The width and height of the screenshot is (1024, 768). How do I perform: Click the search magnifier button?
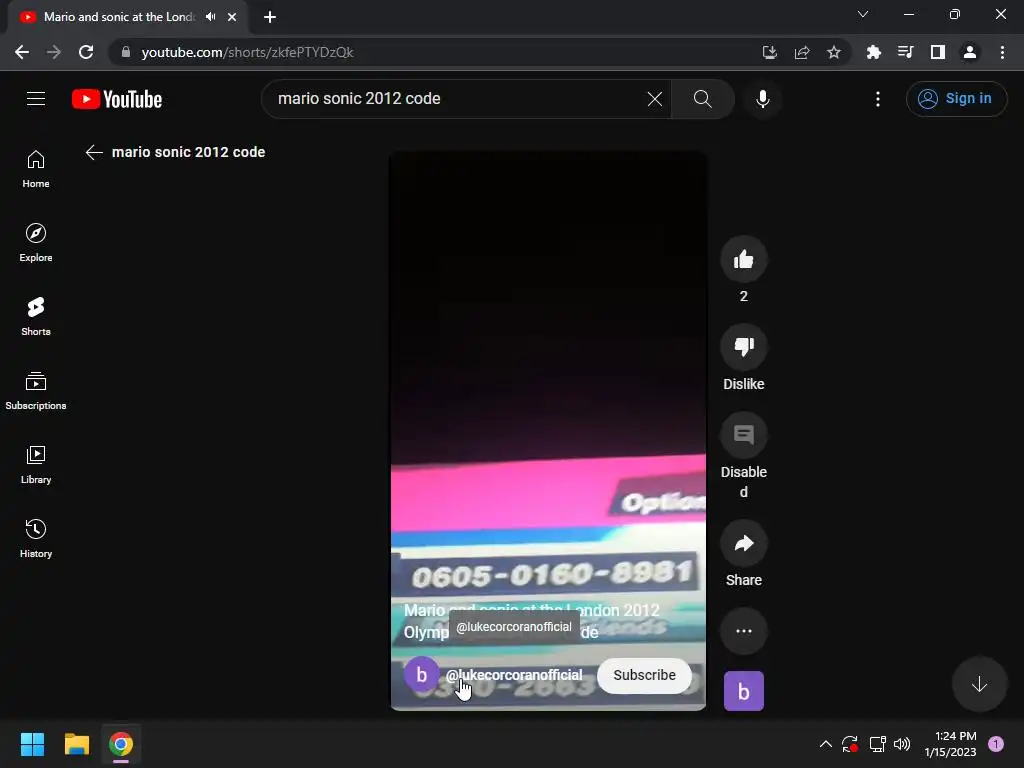(x=703, y=99)
